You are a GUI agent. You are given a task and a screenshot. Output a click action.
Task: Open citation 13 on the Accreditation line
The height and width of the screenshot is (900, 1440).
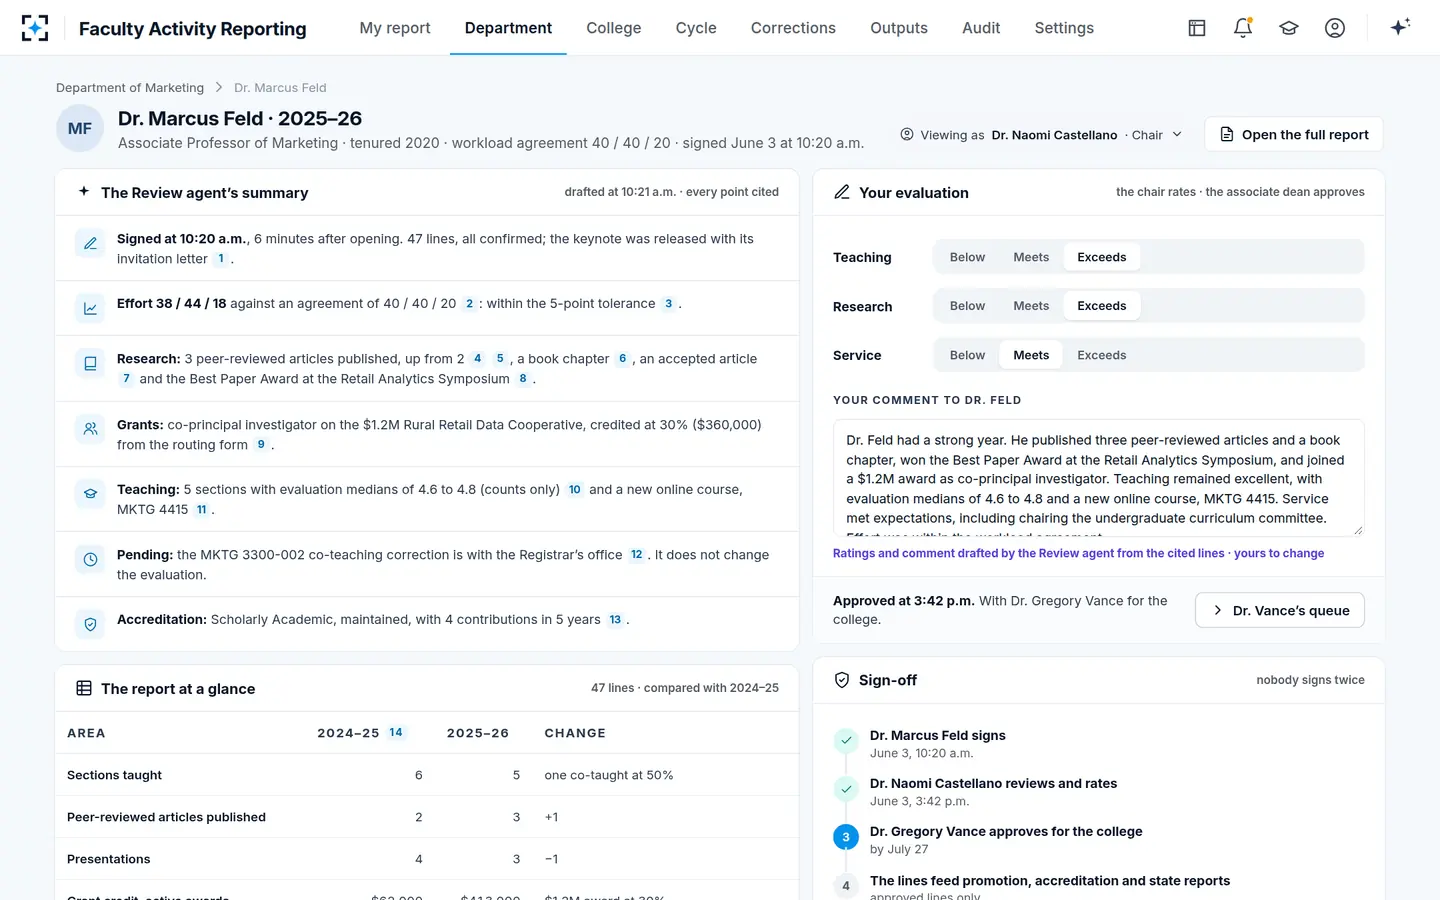click(x=615, y=620)
